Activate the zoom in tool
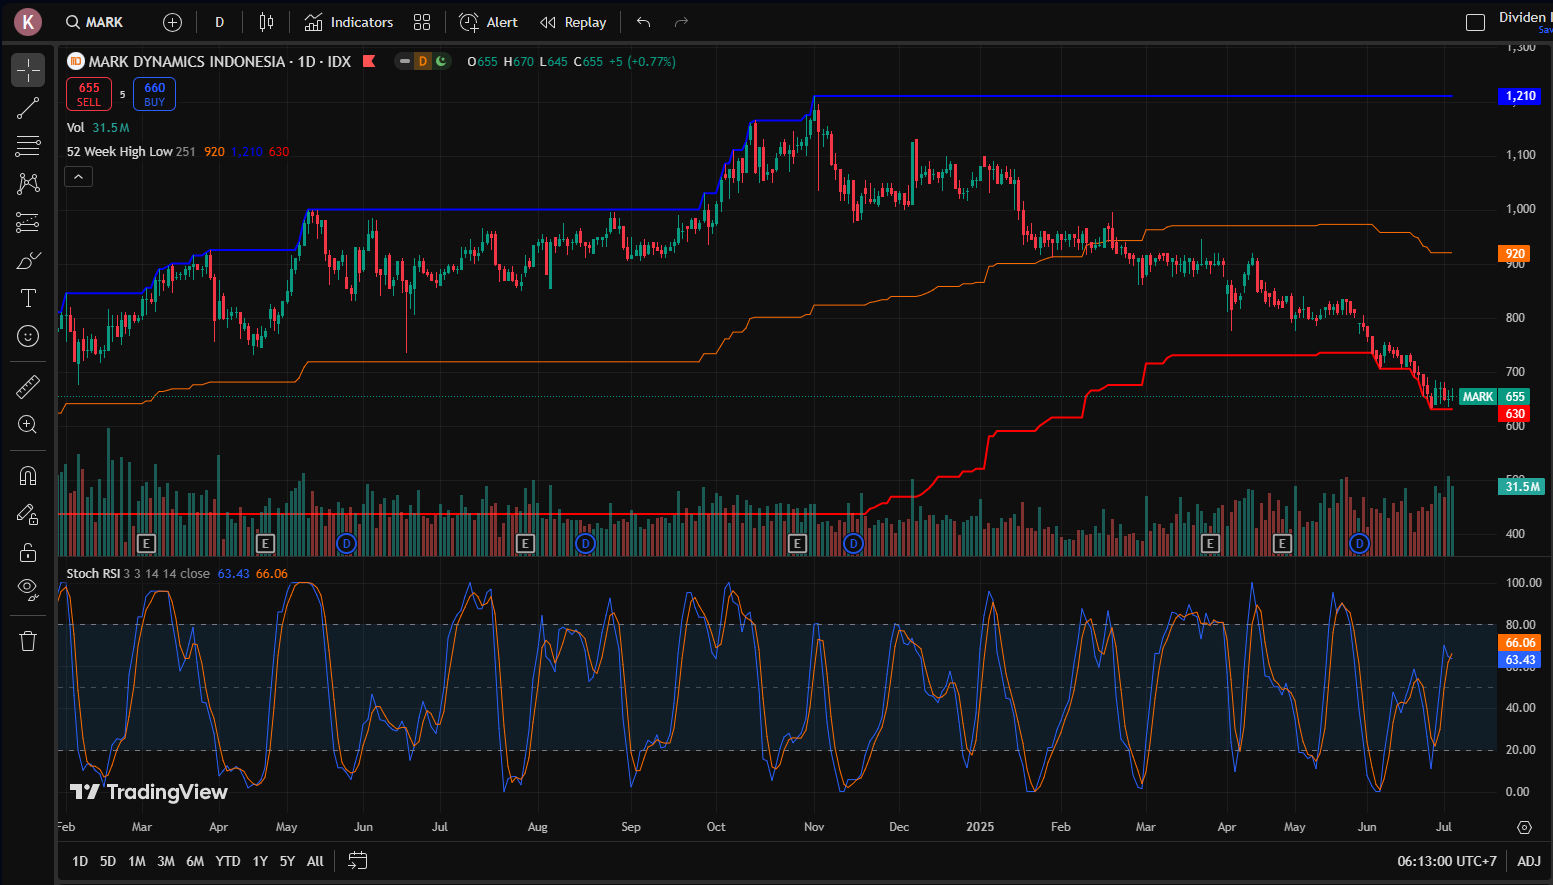1553x885 pixels. (x=28, y=425)
